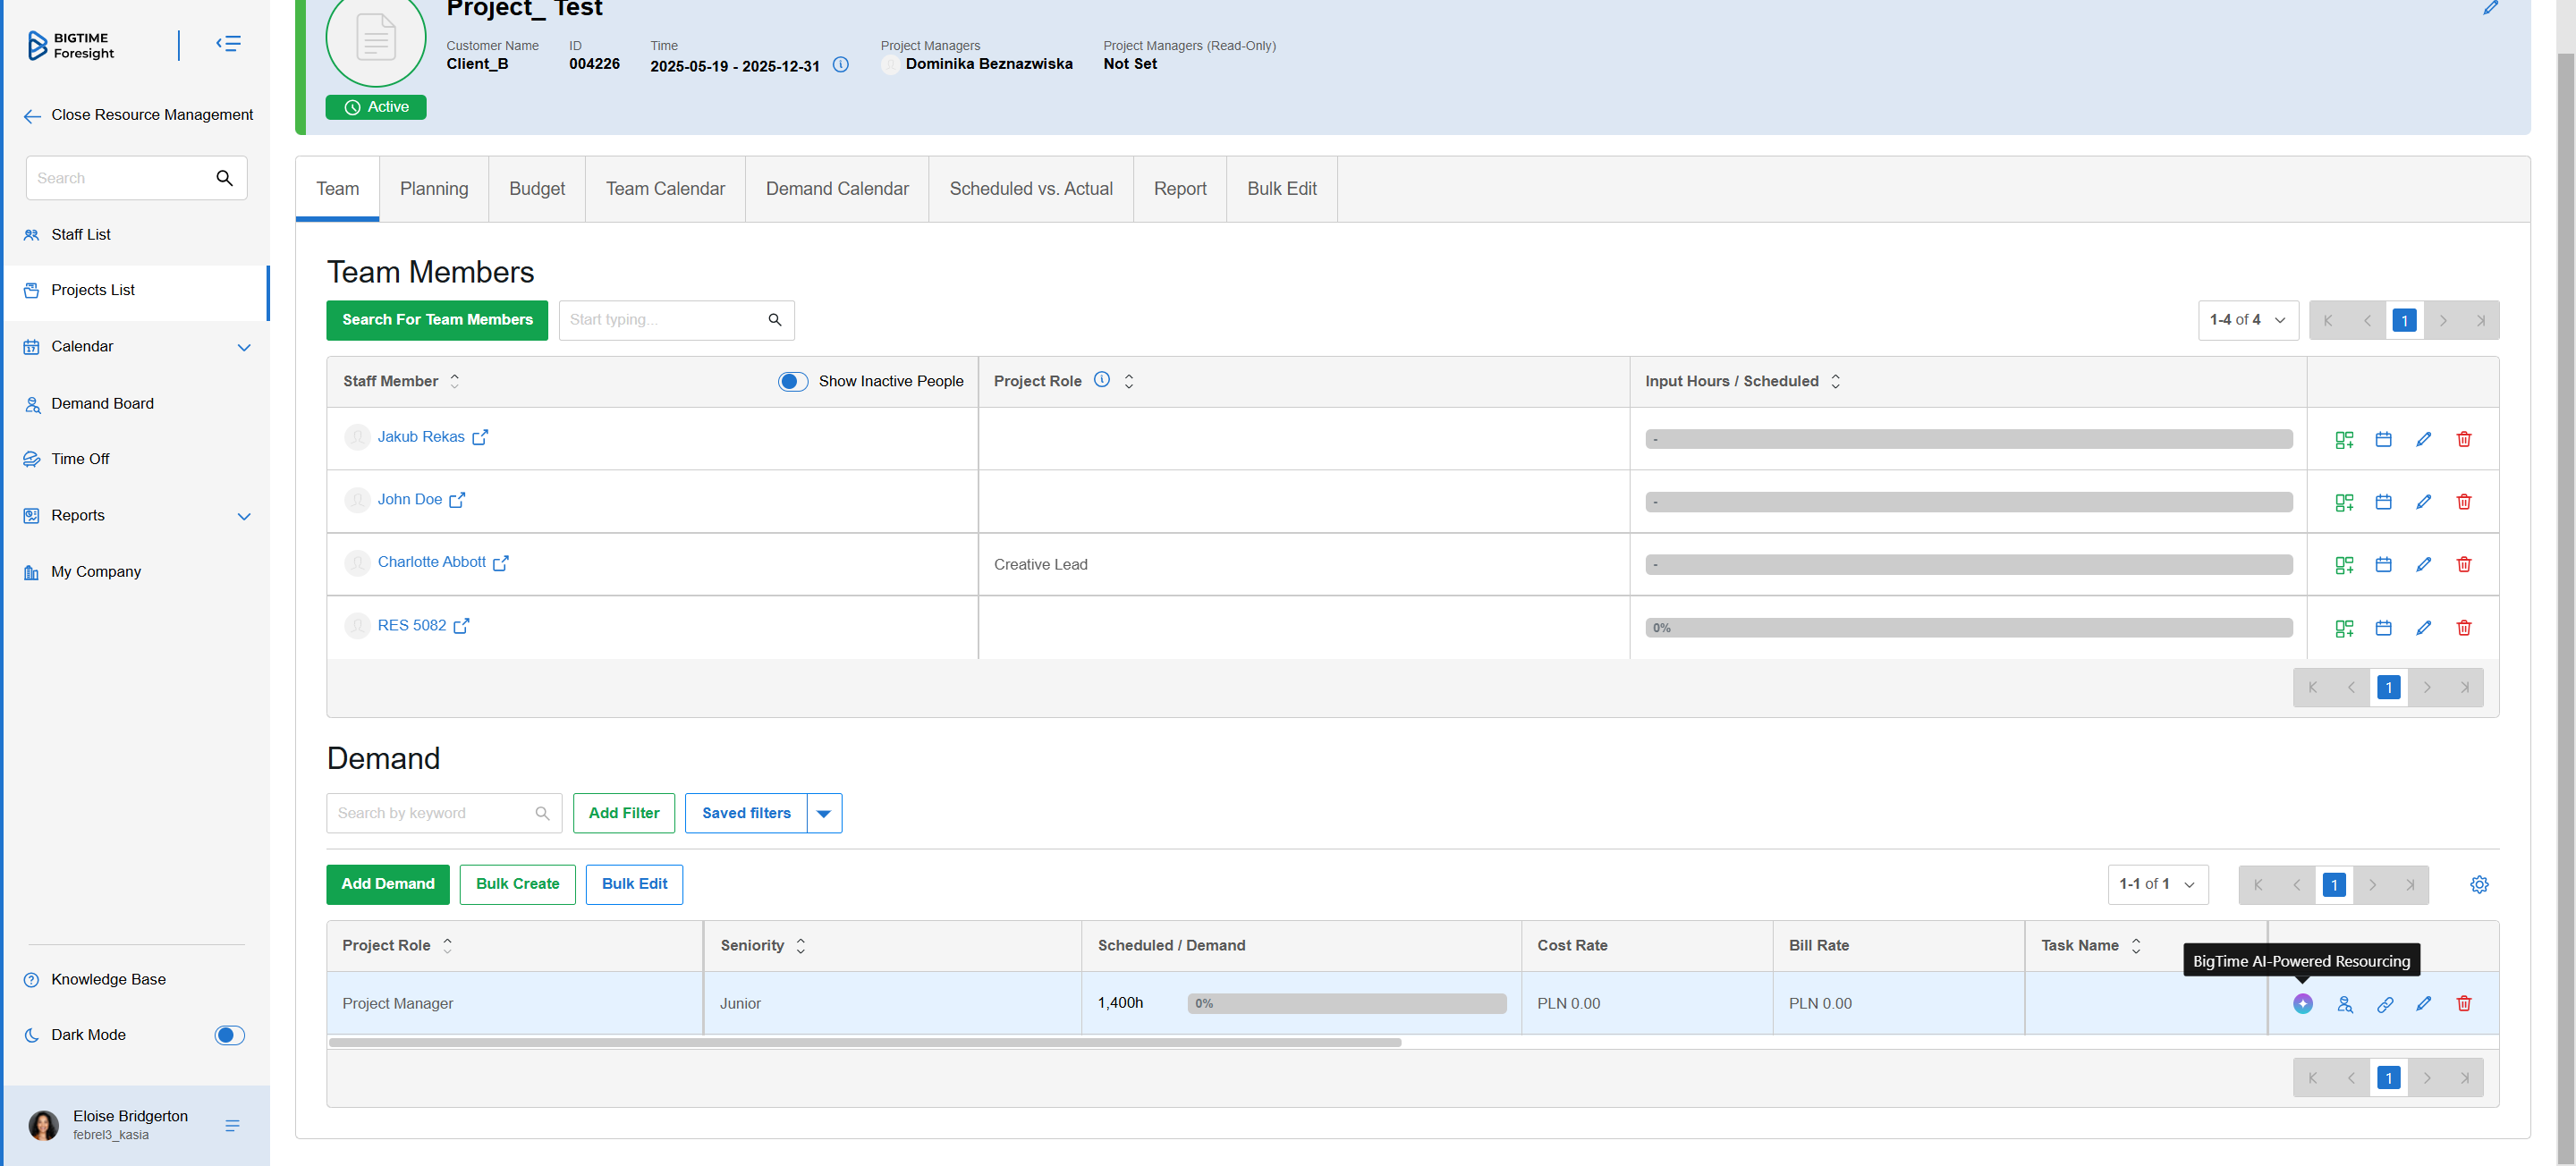The height and width of the screenshot is (1166, 2576).
Task: Open the 1-1 of 1 page size dropdown
Action: (x=2158, y=885)
